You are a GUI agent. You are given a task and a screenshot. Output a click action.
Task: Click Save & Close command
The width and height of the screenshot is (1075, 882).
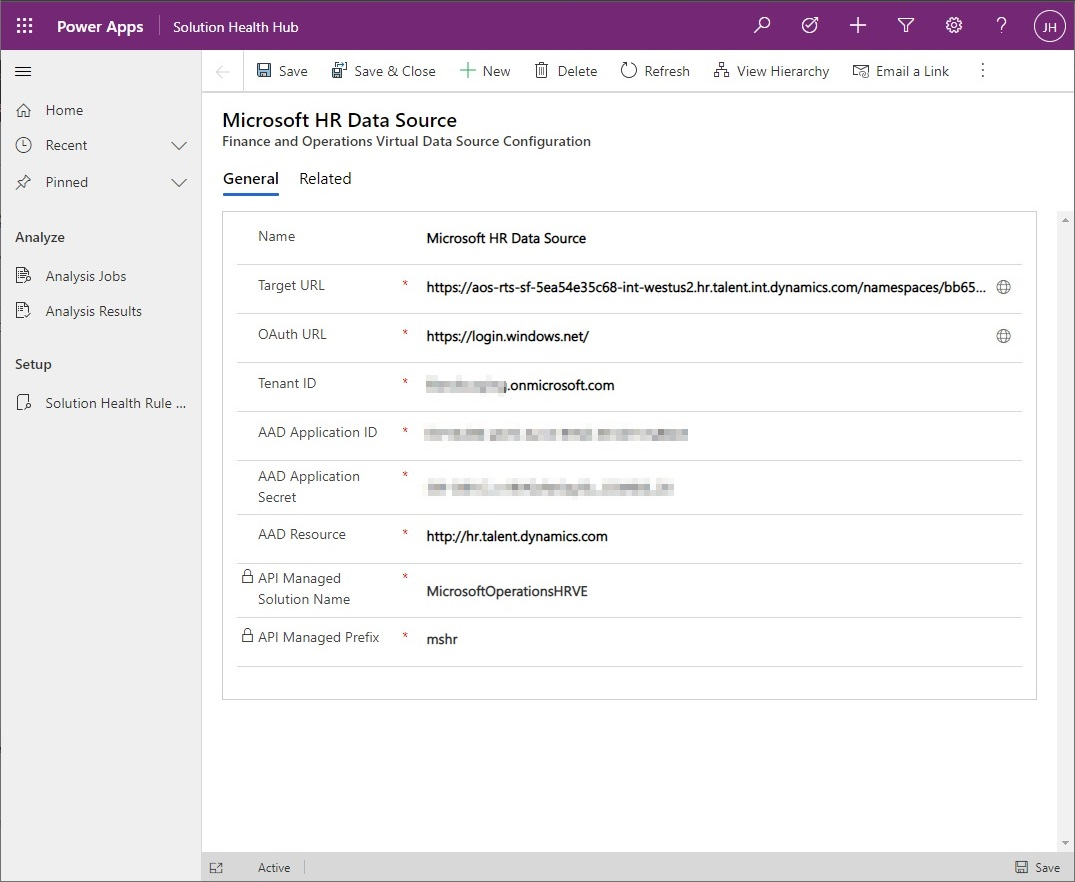click(x=383, y=71)
